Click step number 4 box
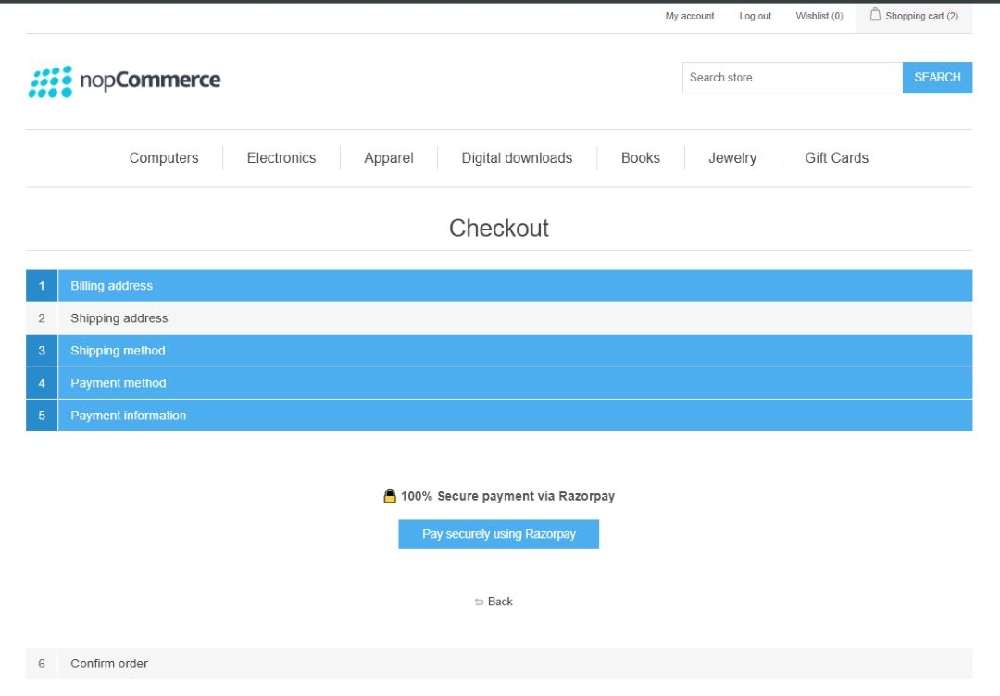 (41, 383)
